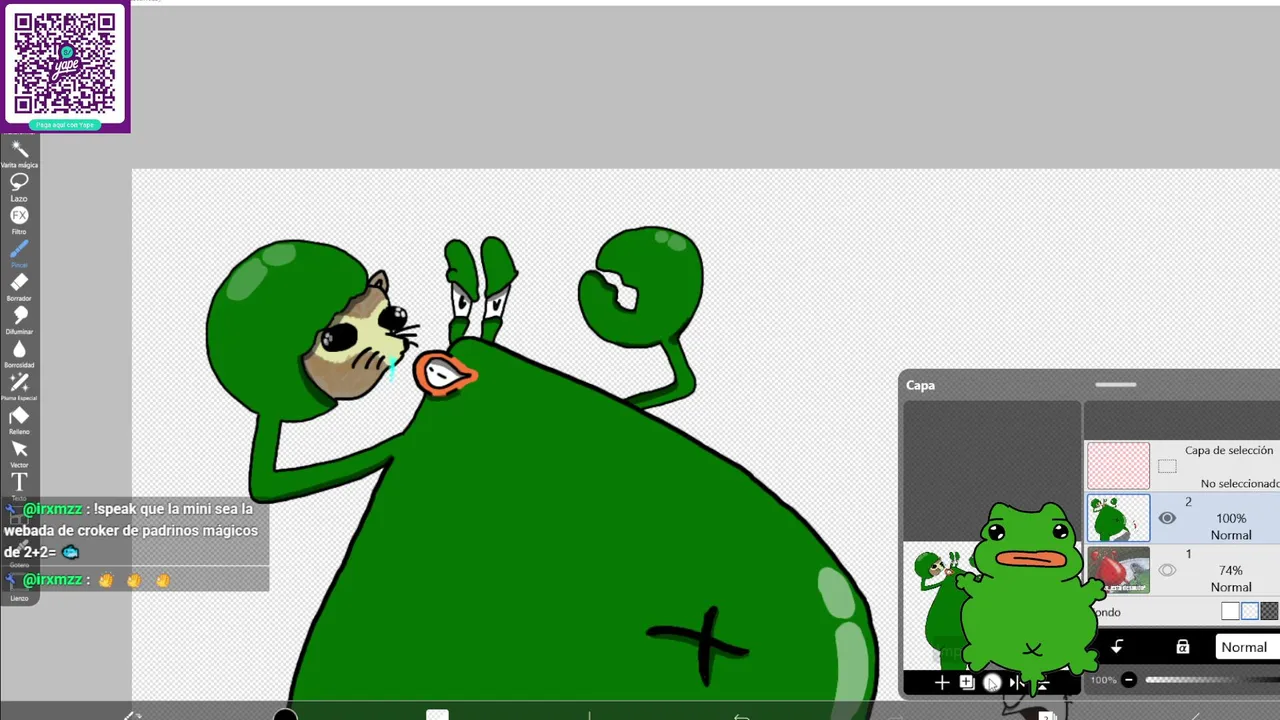Screen dimensions: 1280x720
Task: Click the layer opacity slider track
Action: (x=1212, y=680)
